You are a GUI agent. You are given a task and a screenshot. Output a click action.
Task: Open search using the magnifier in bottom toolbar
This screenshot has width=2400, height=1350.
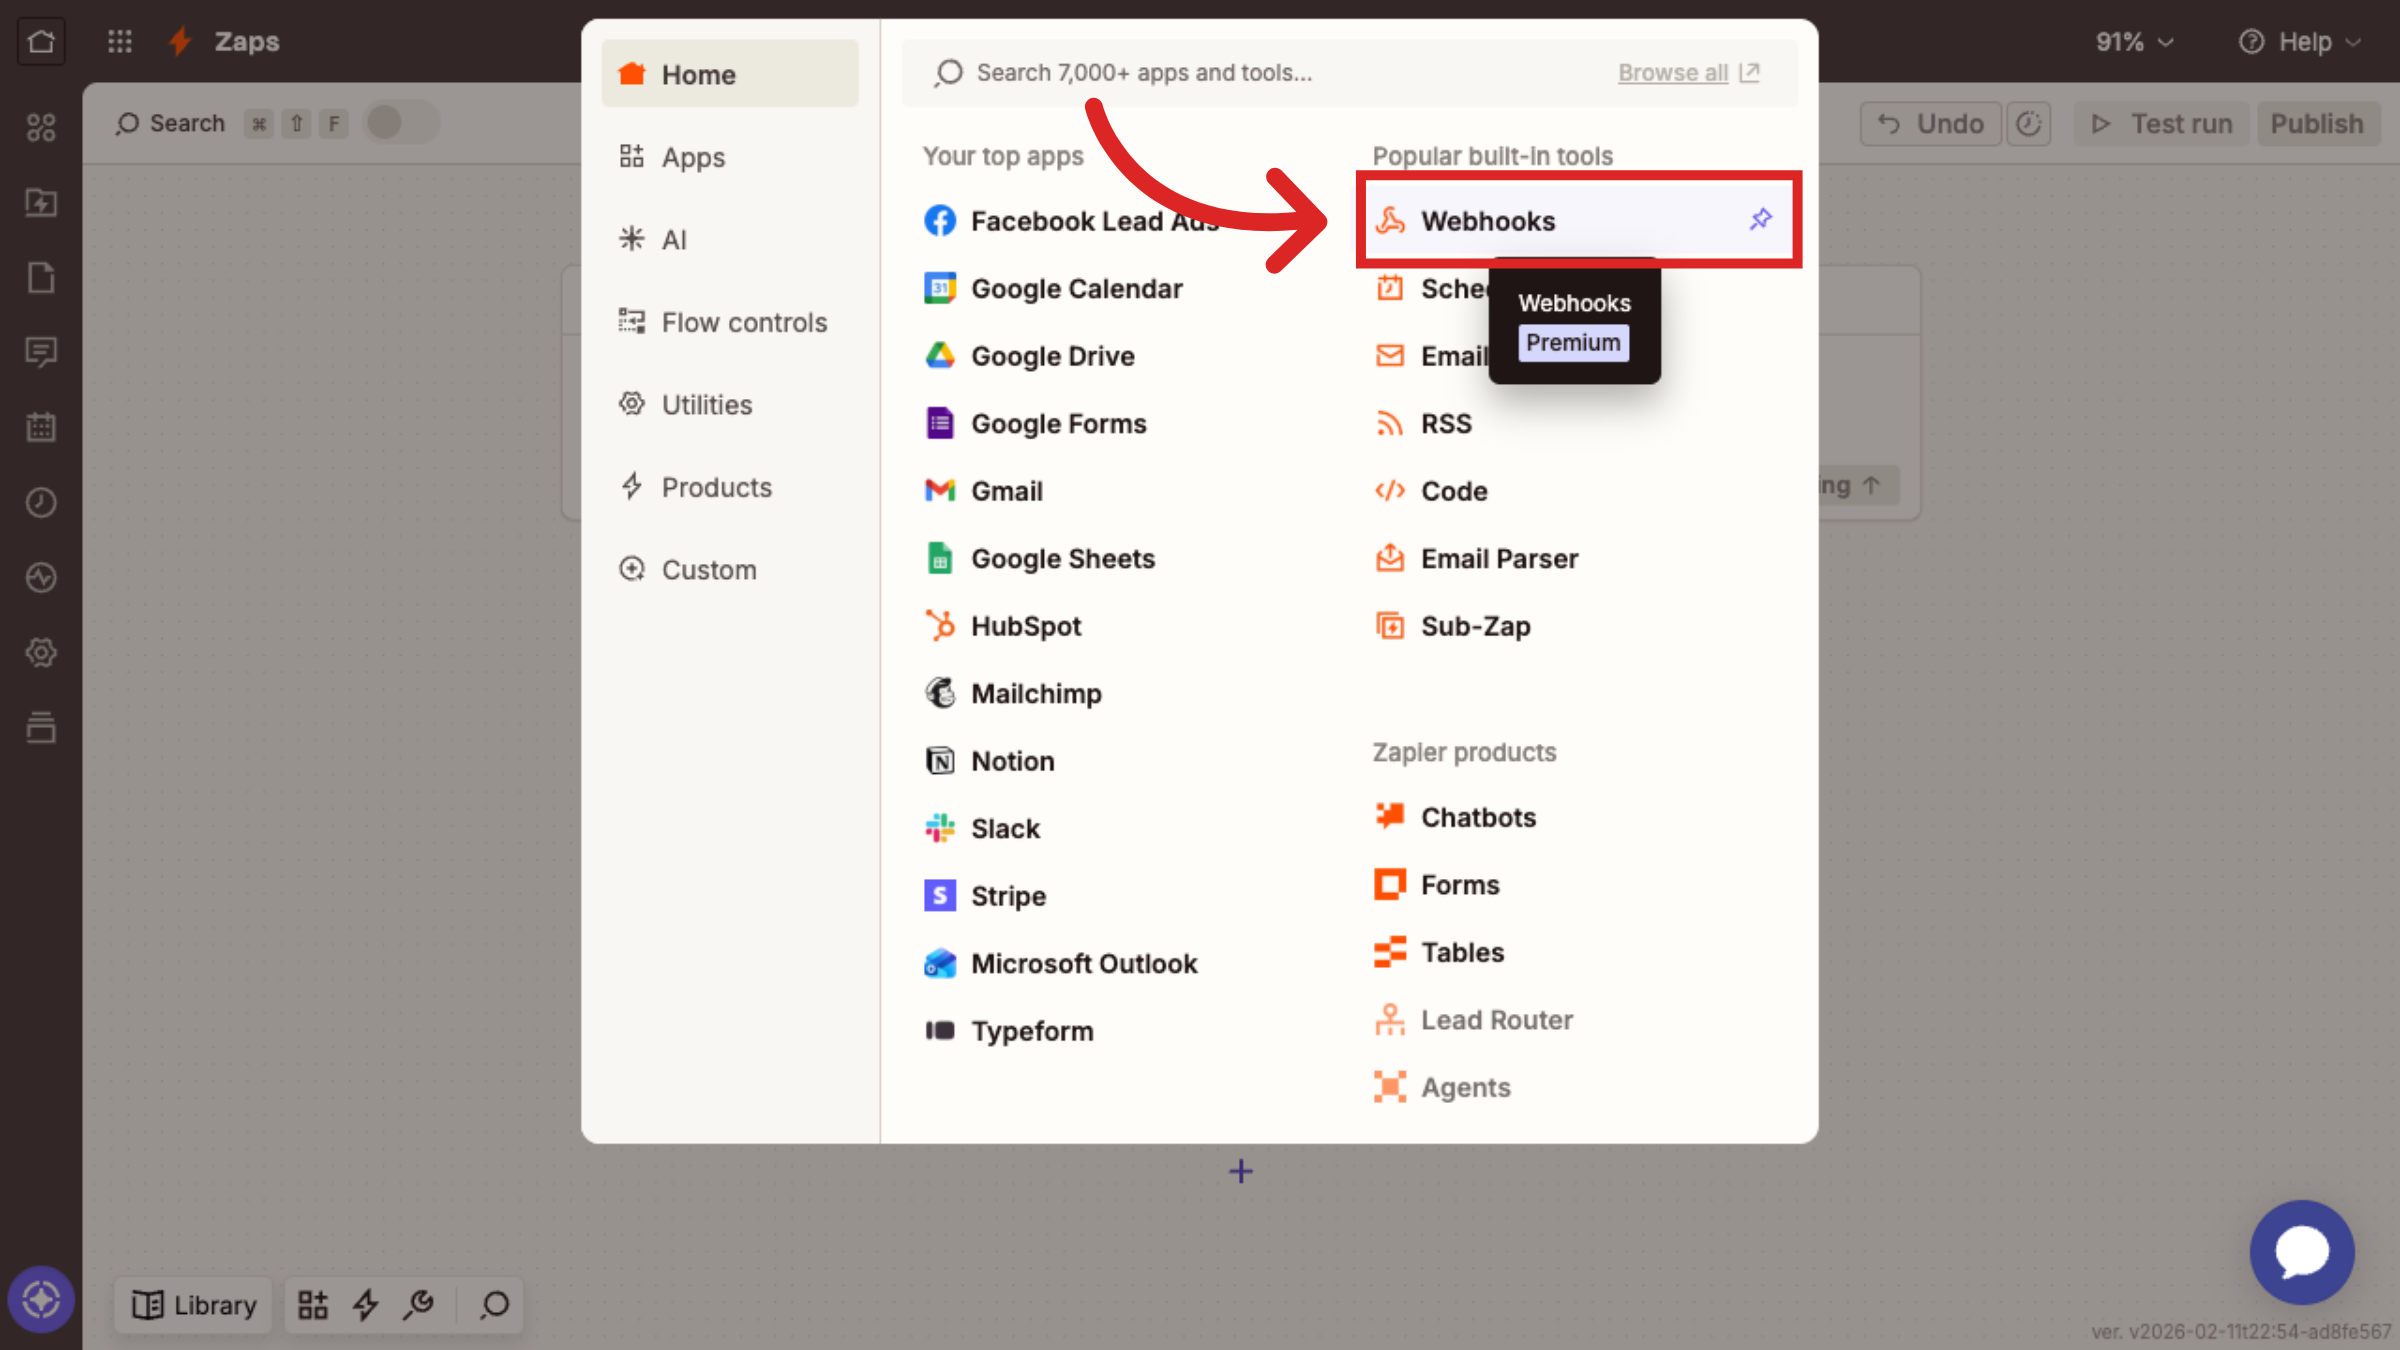click(x=492, y=1305)
